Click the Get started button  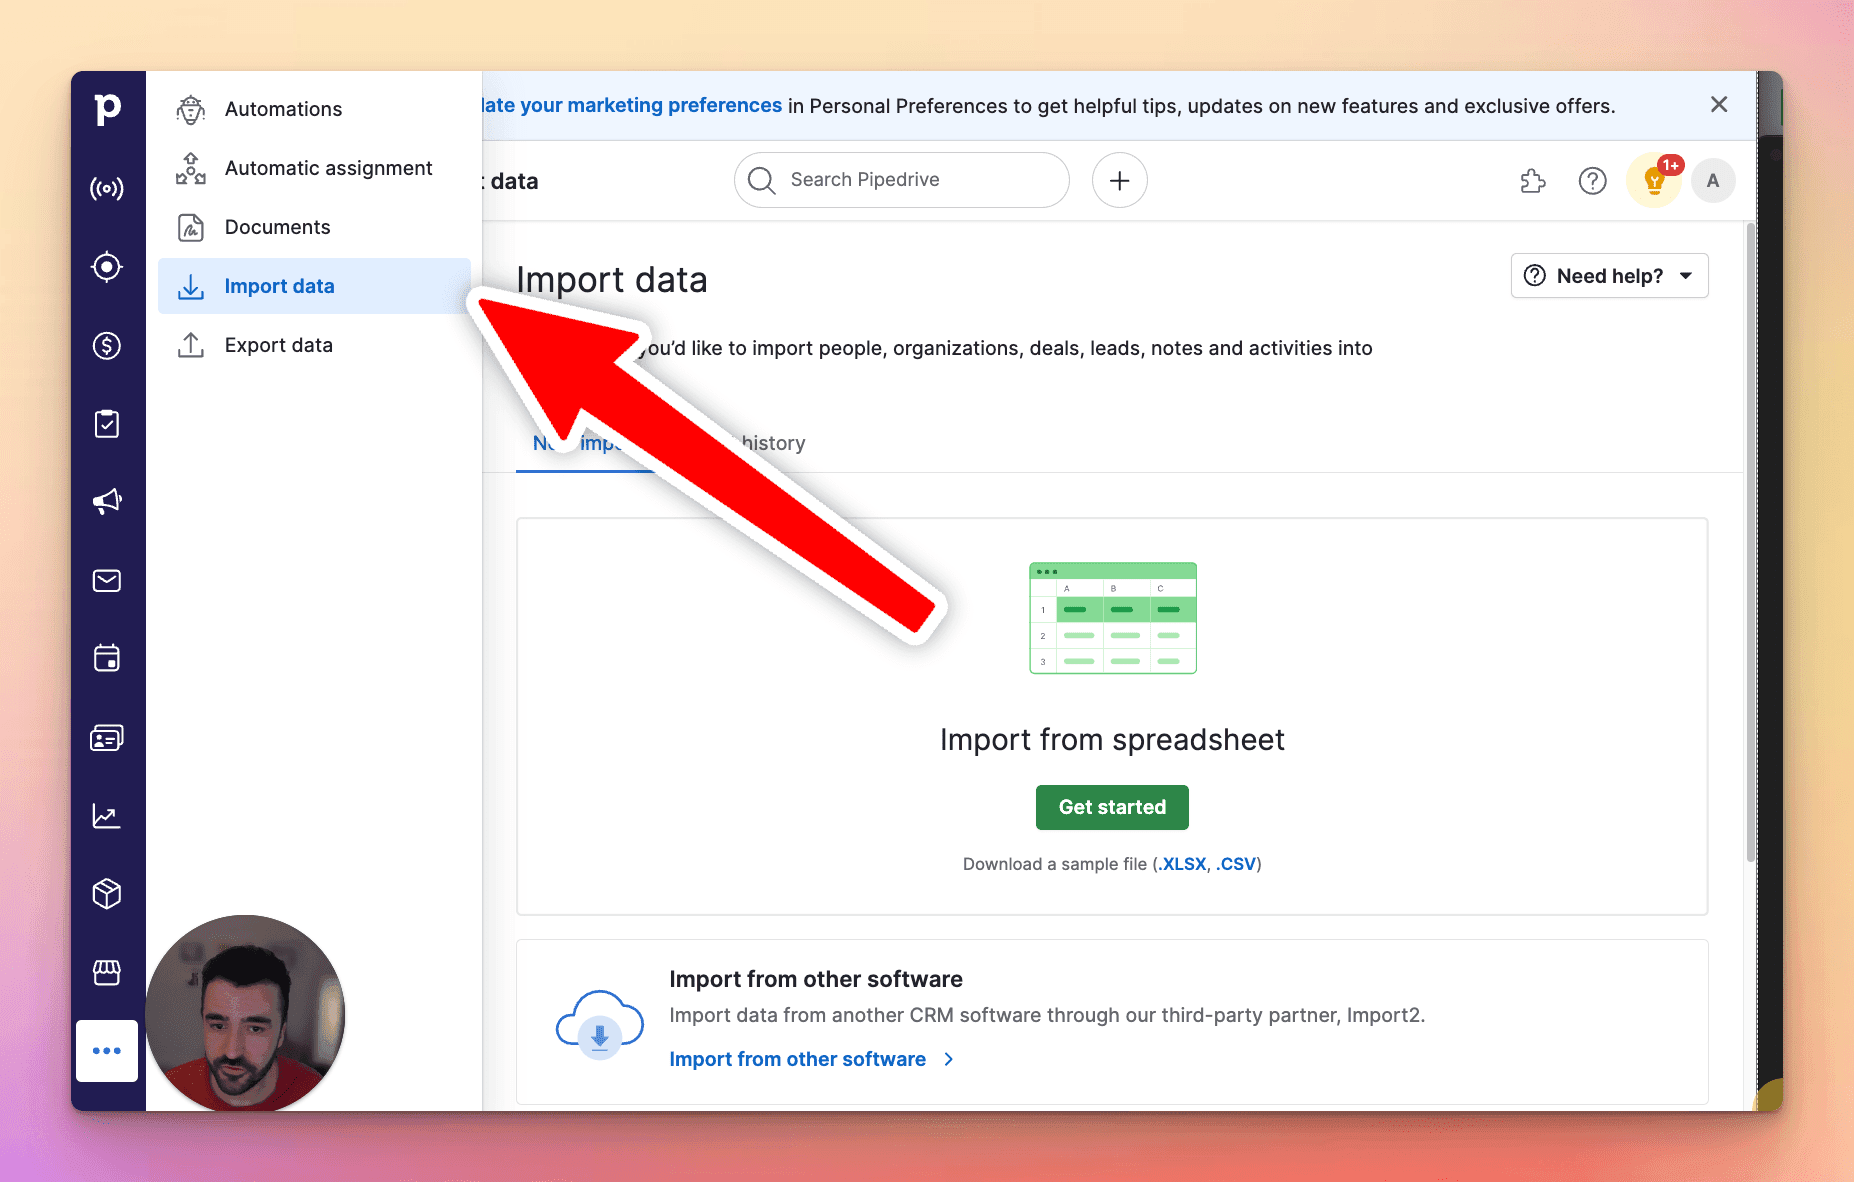pos(1112,807)
